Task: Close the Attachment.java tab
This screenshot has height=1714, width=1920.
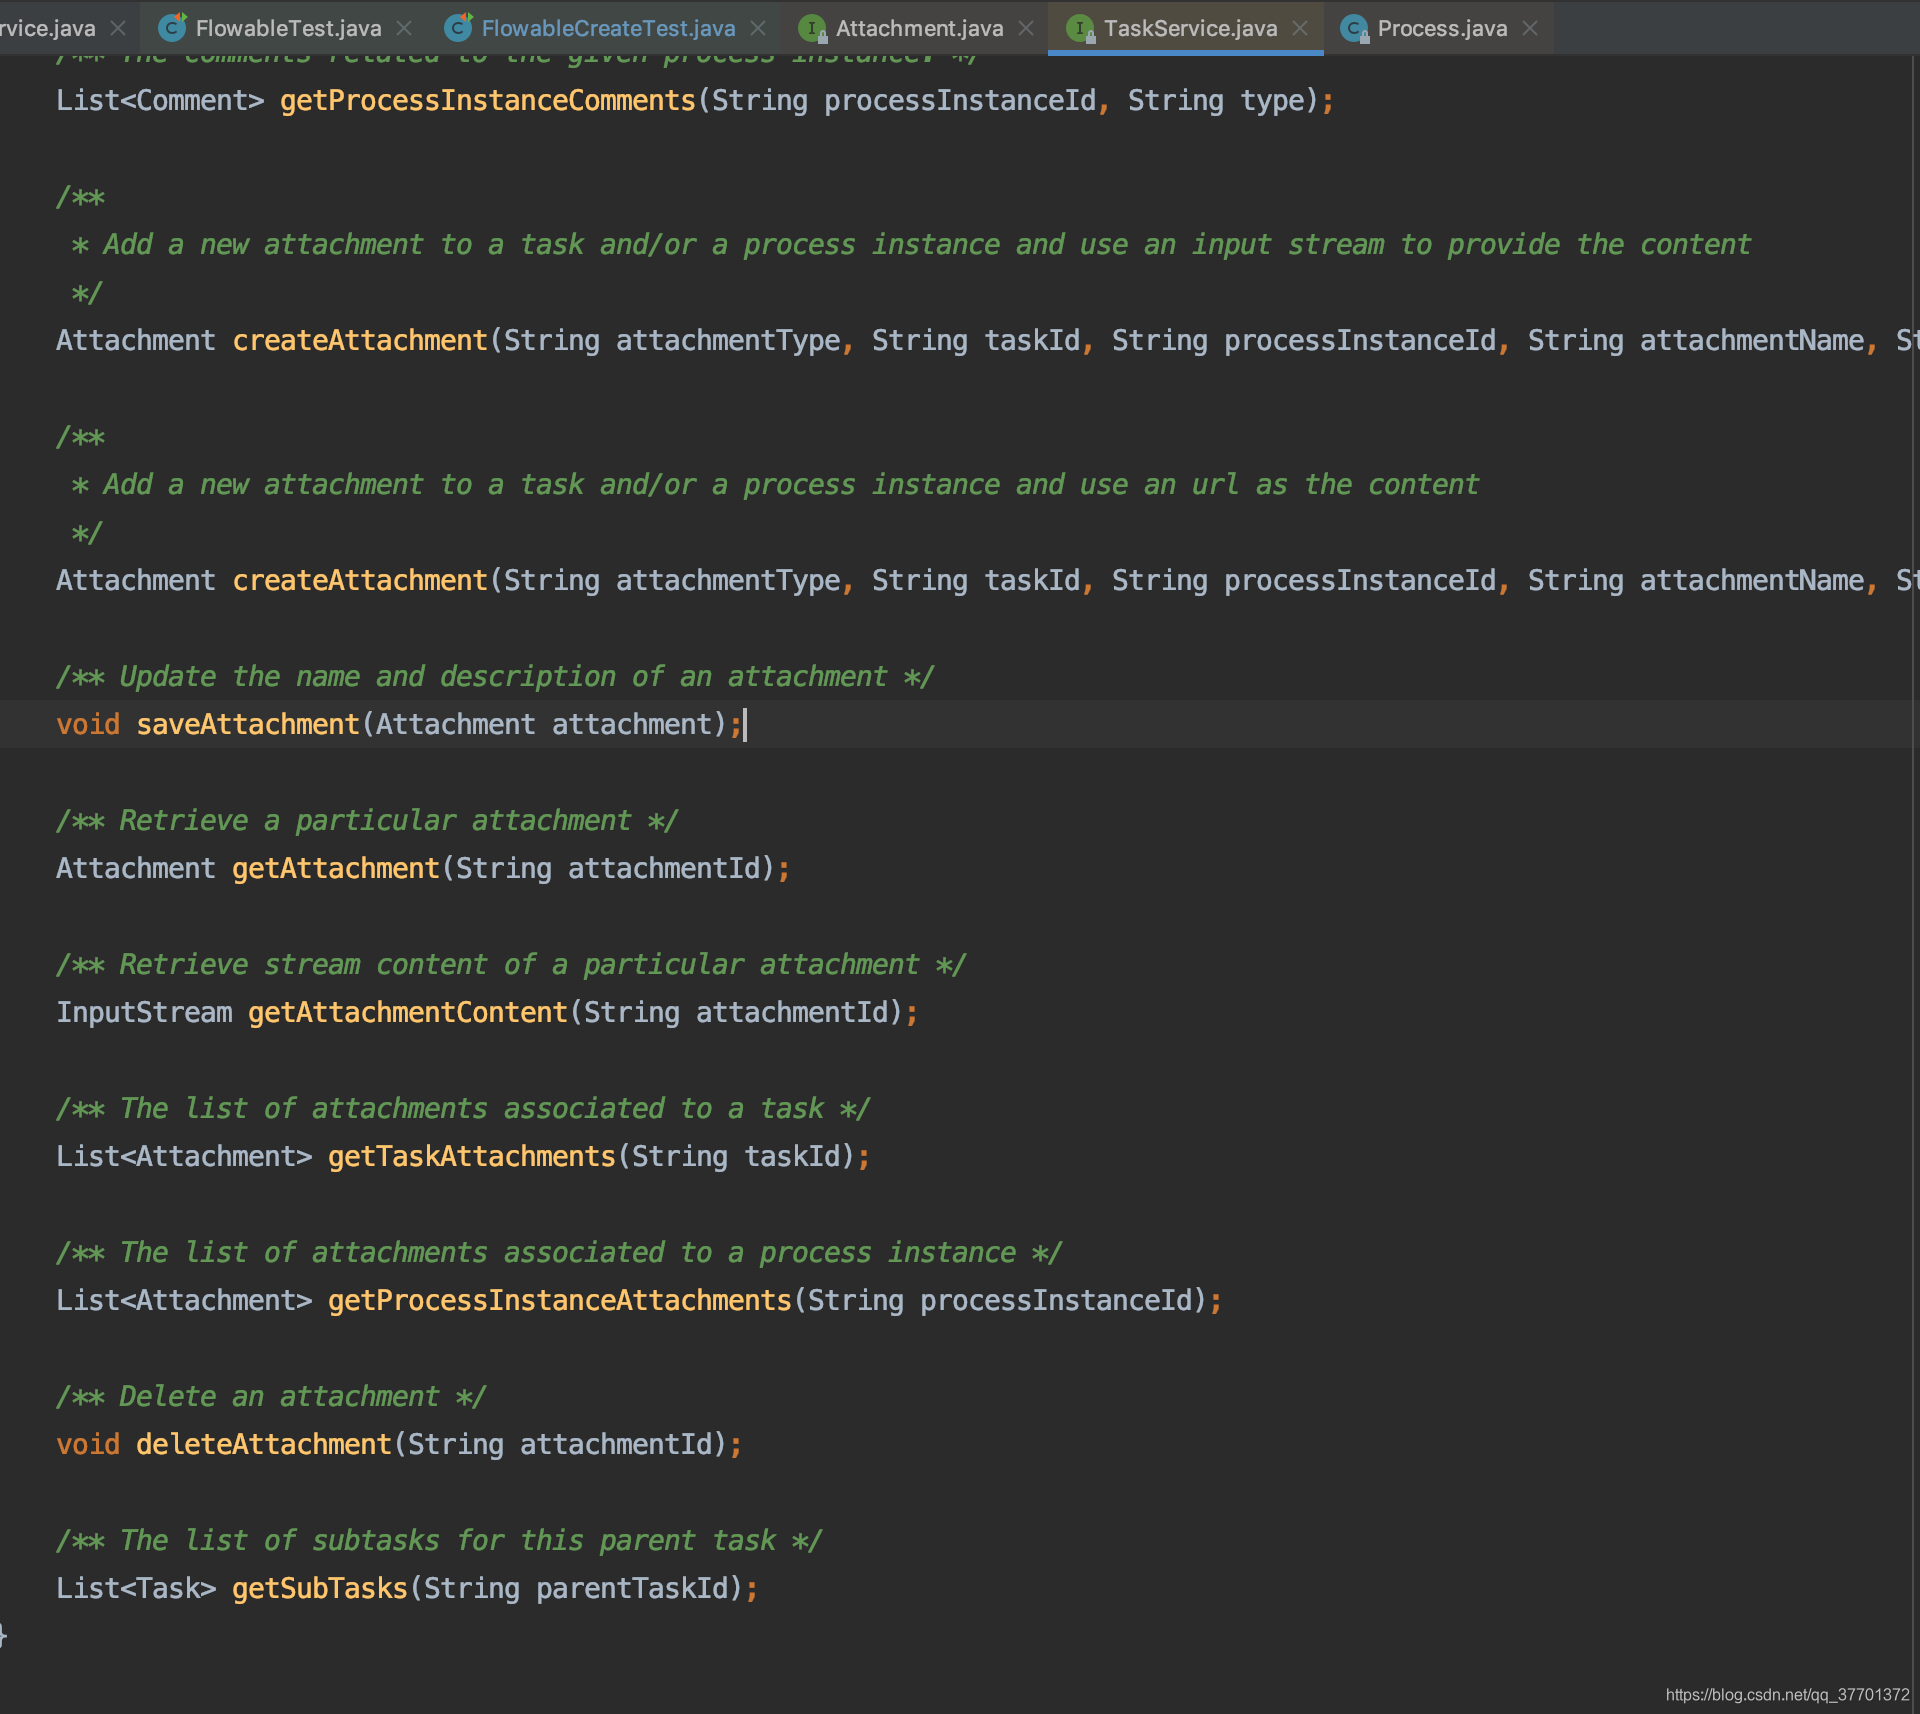Action: click(1026, 28)
